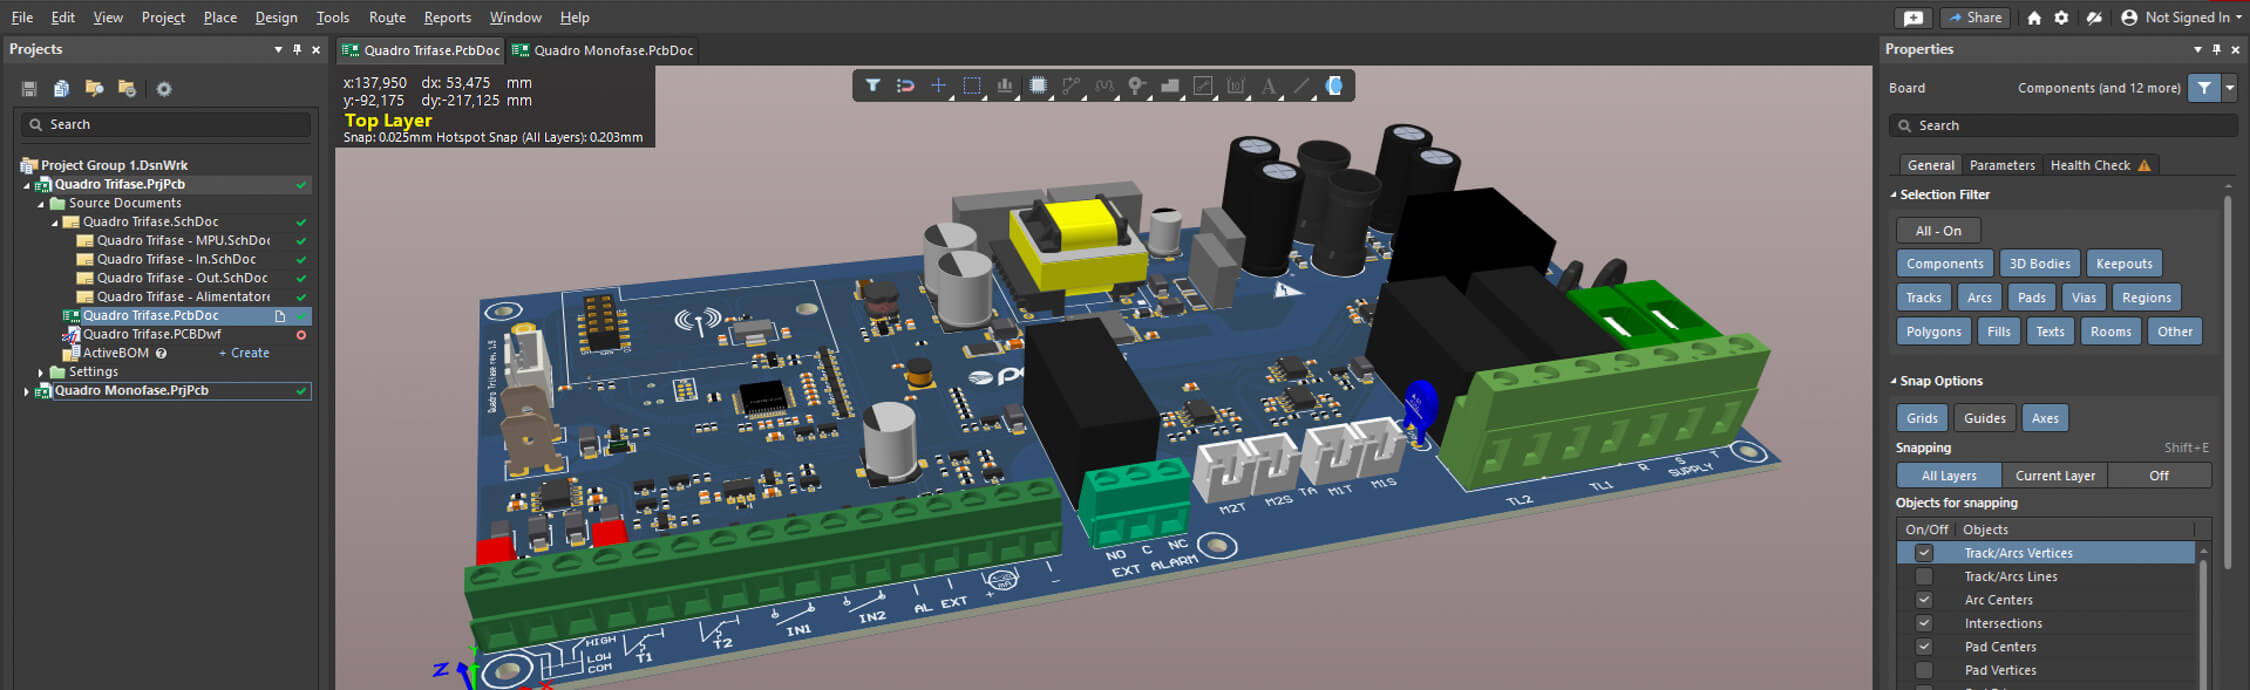The width and height of the screenshot is (2250, 690).
Task: Toggle the Axes snap option
Action: pos(2045,418)
